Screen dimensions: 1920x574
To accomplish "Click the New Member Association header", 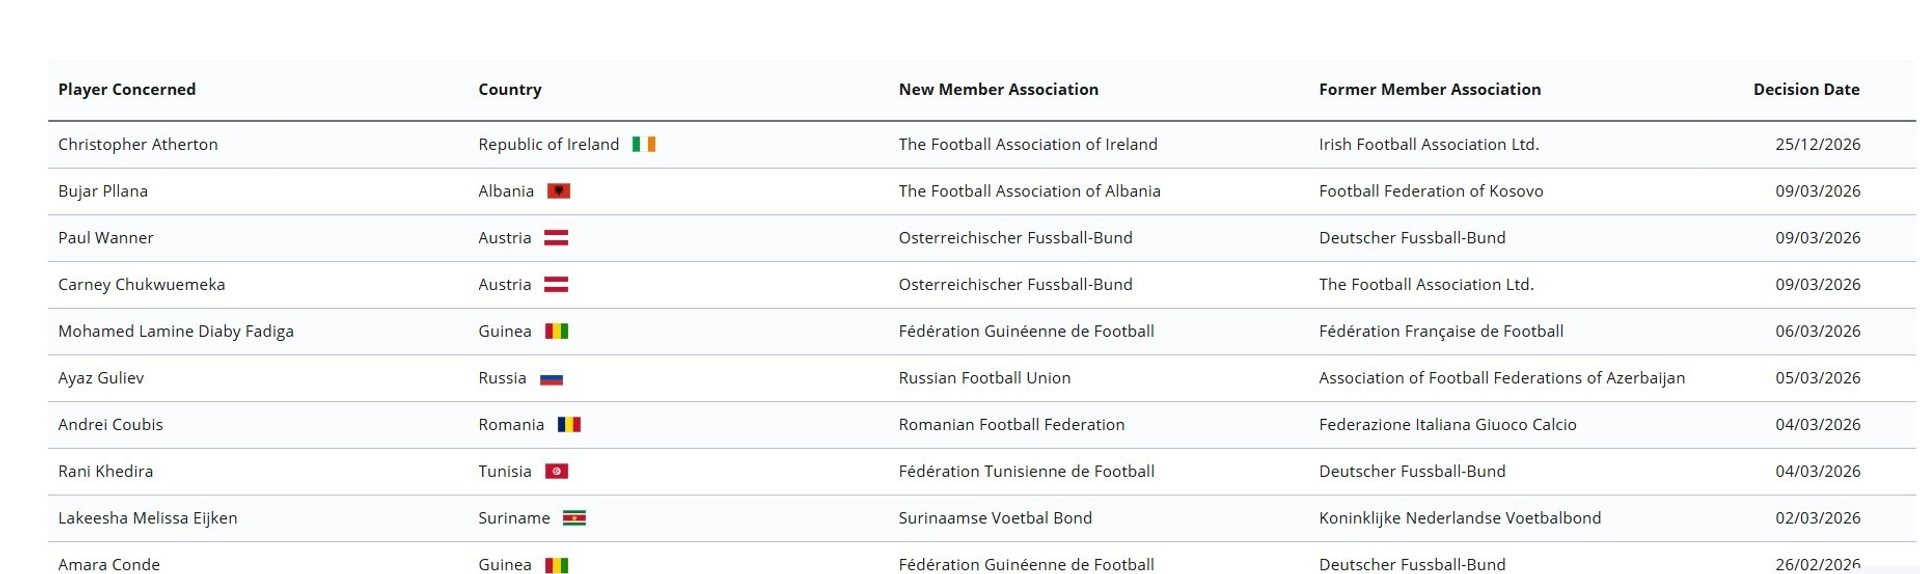I will tap(998, 89).
